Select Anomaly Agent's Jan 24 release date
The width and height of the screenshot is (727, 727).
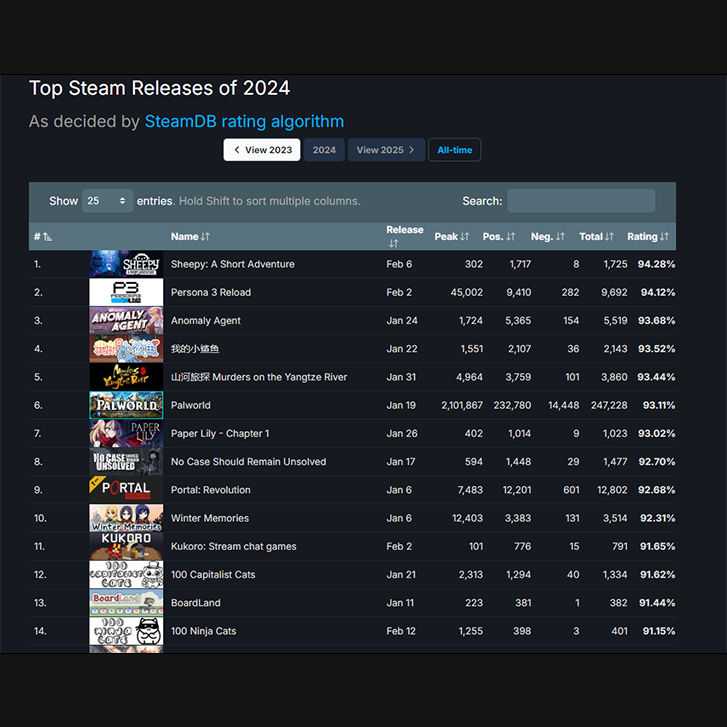point(402,321)
